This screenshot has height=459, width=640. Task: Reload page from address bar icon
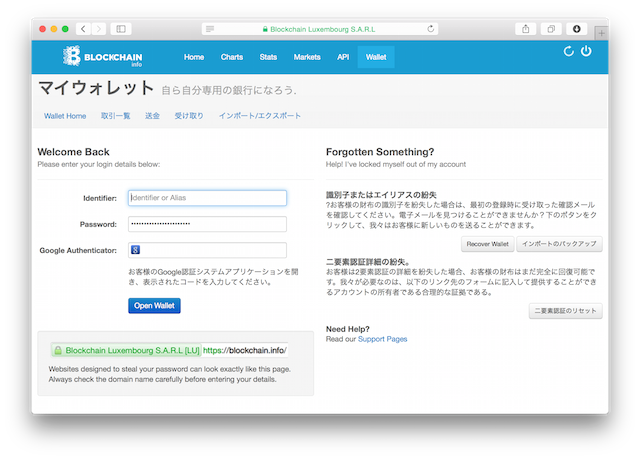[431, 29]
